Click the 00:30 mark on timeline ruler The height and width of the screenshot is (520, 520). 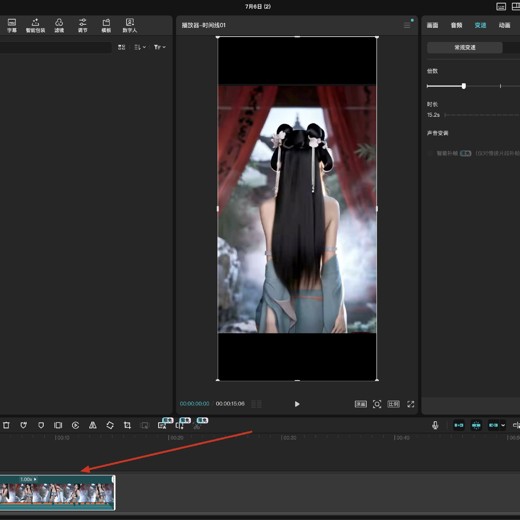tap(289, 437)
